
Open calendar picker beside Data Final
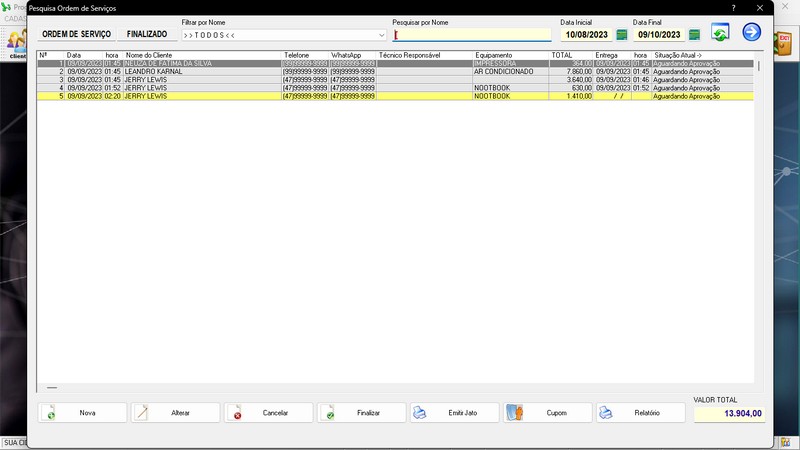coord(694,35)
